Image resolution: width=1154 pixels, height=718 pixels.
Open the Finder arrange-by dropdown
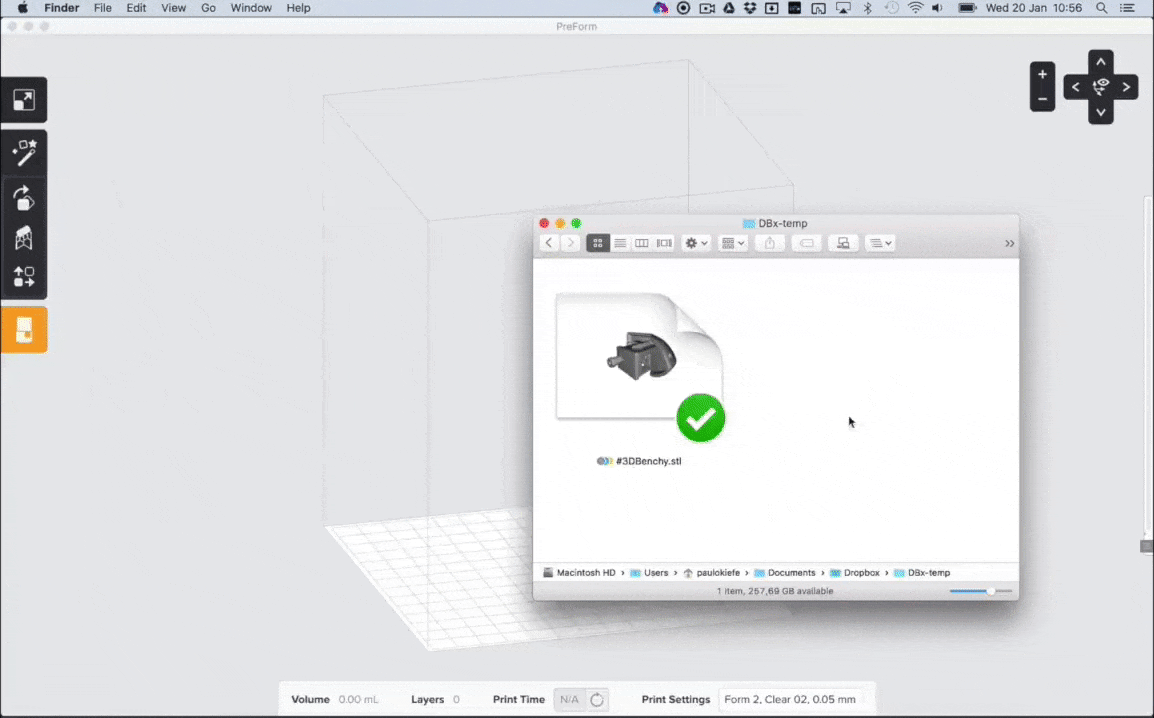(732, 243)
